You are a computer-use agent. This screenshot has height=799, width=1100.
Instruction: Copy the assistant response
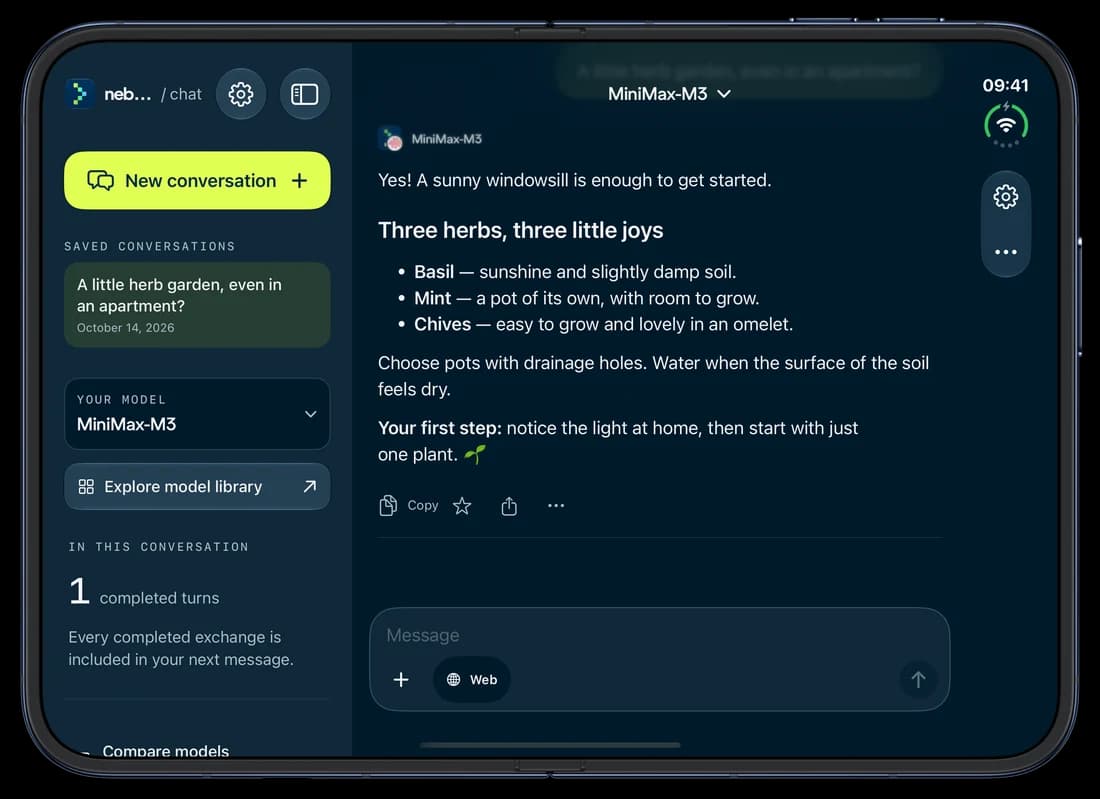(x=409, y=505)
